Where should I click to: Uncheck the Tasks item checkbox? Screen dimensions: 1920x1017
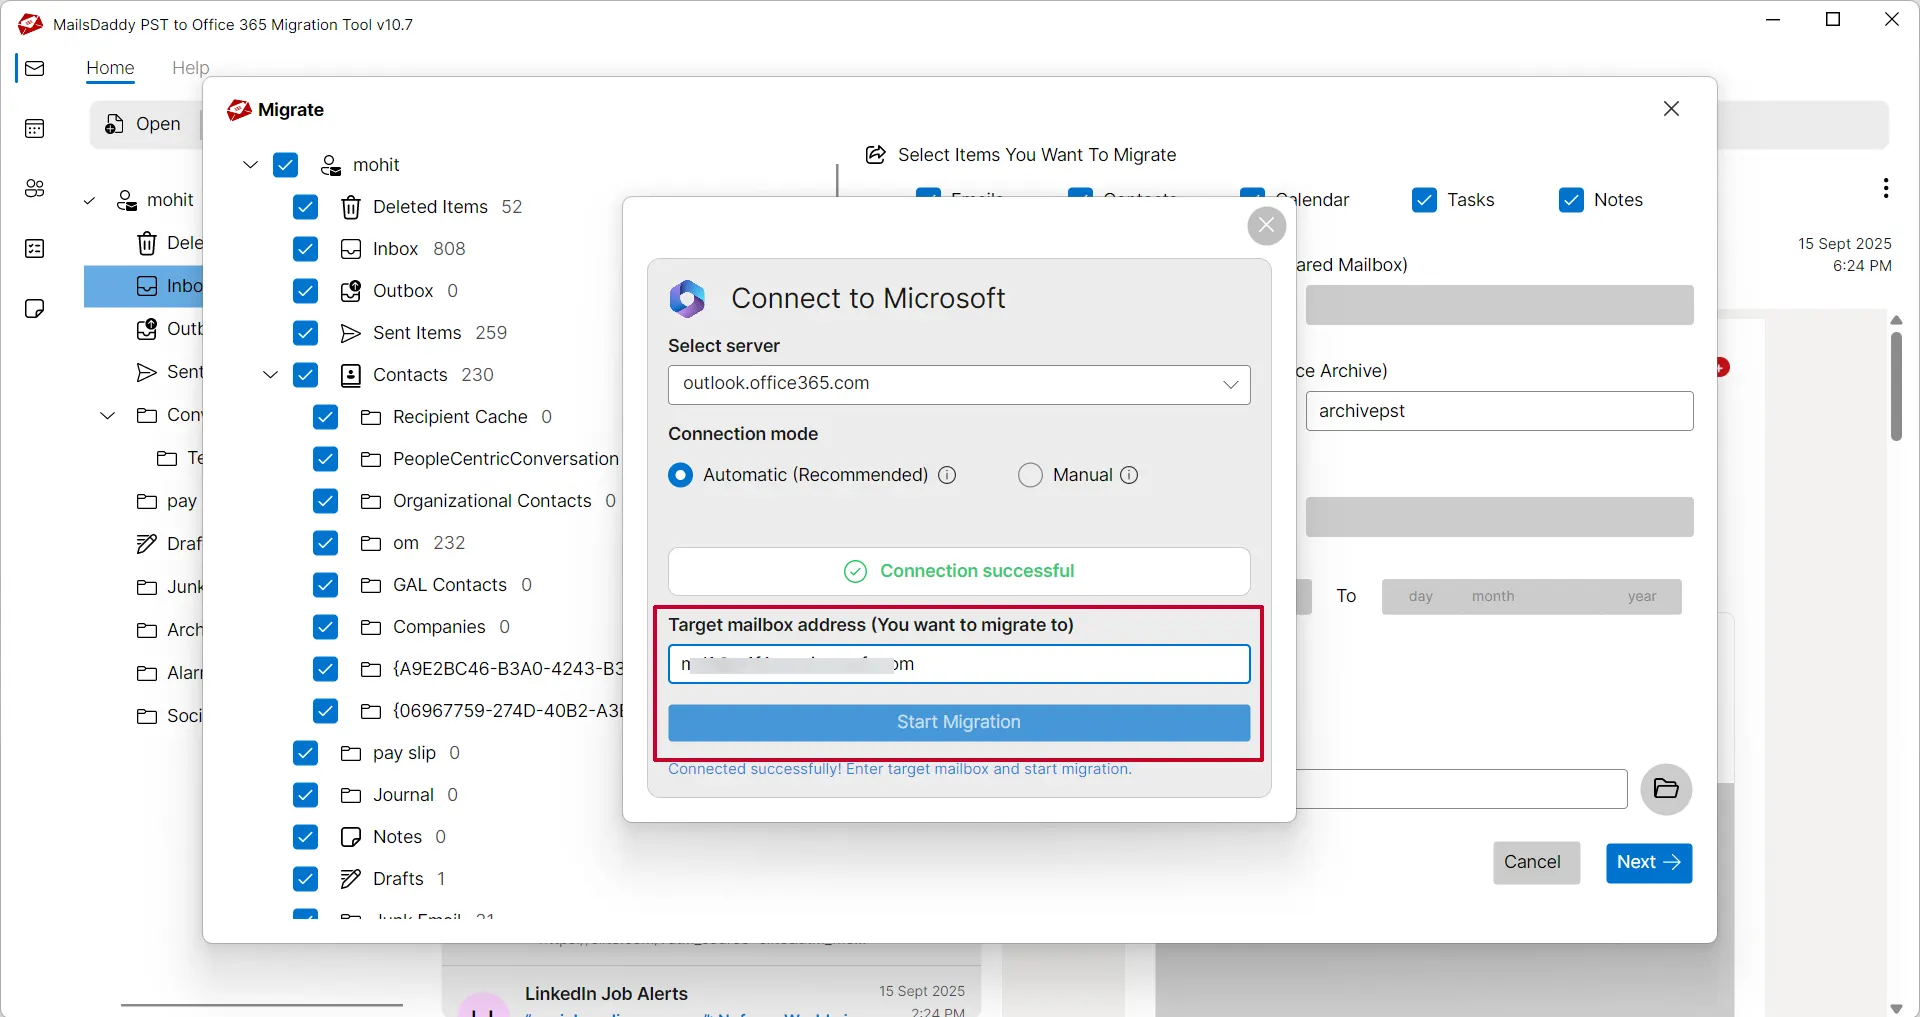[x=1424, y=200]
